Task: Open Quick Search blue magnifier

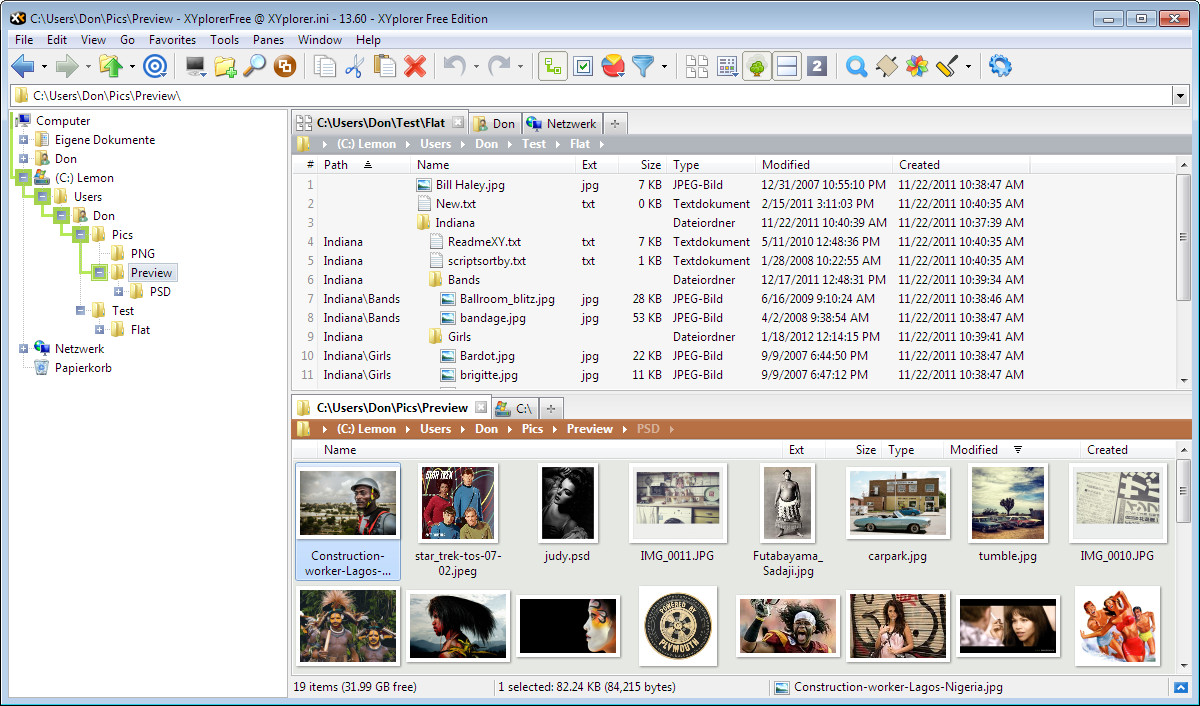Action: point(856,67)
